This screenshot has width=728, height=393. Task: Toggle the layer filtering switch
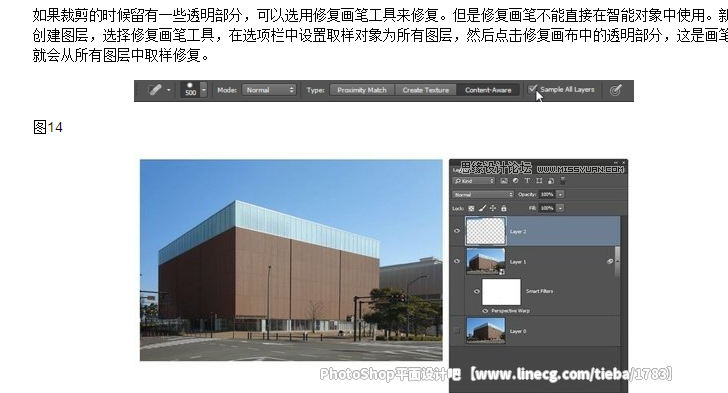pos(563,180)
